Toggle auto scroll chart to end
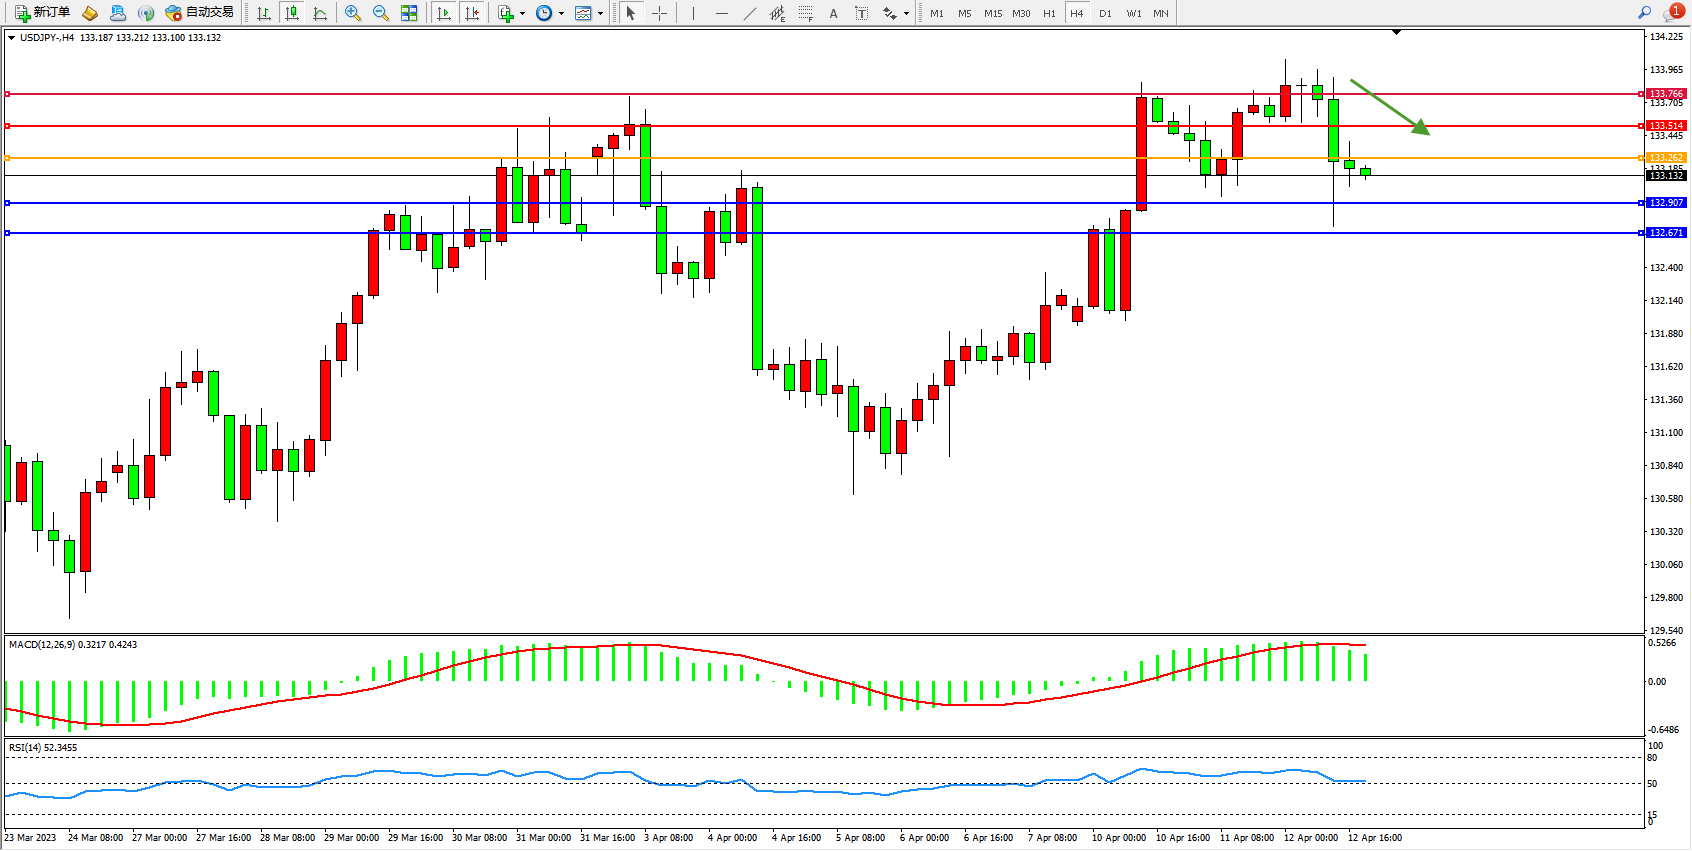1692x851 pixels. tap(444, 13)
